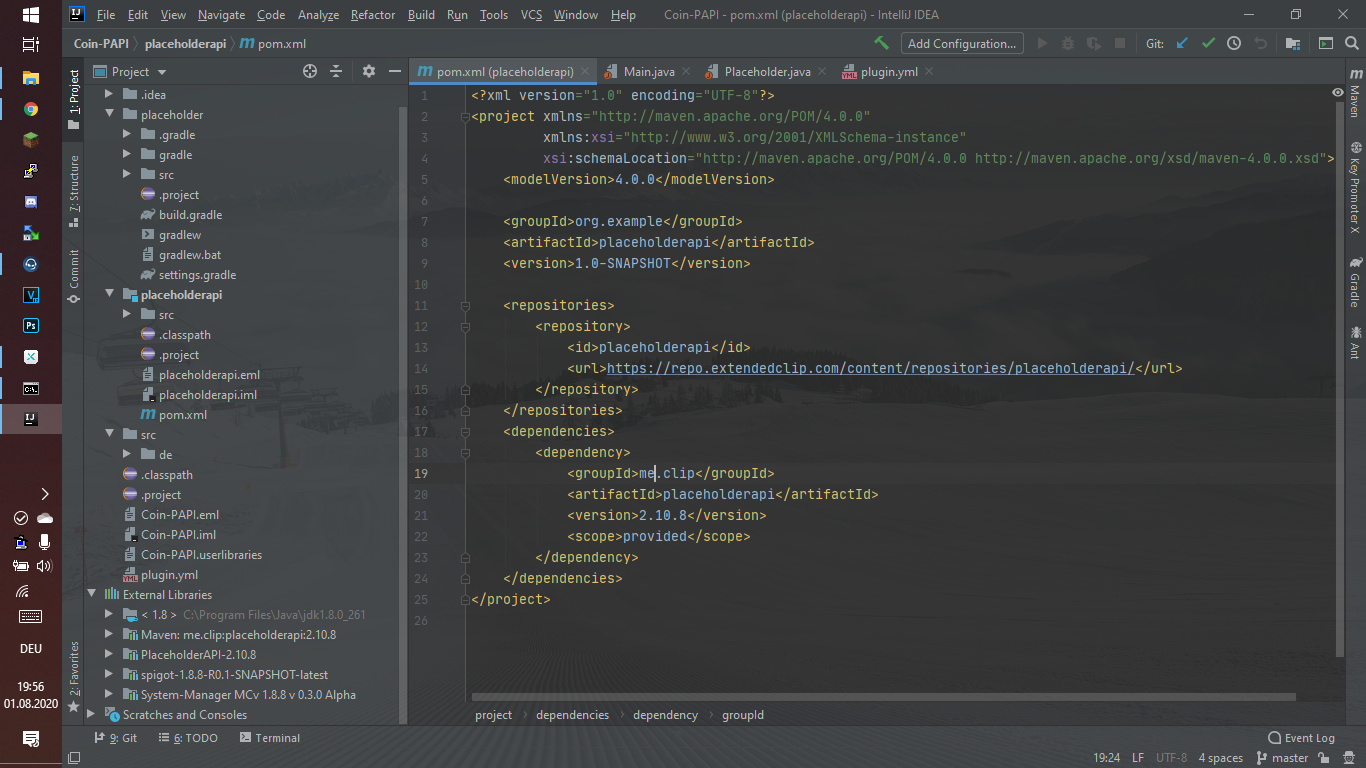The image size is (1366, 768).
Task: Click the 4 spaces indent status item
Action: click(x=1220, y=758)
